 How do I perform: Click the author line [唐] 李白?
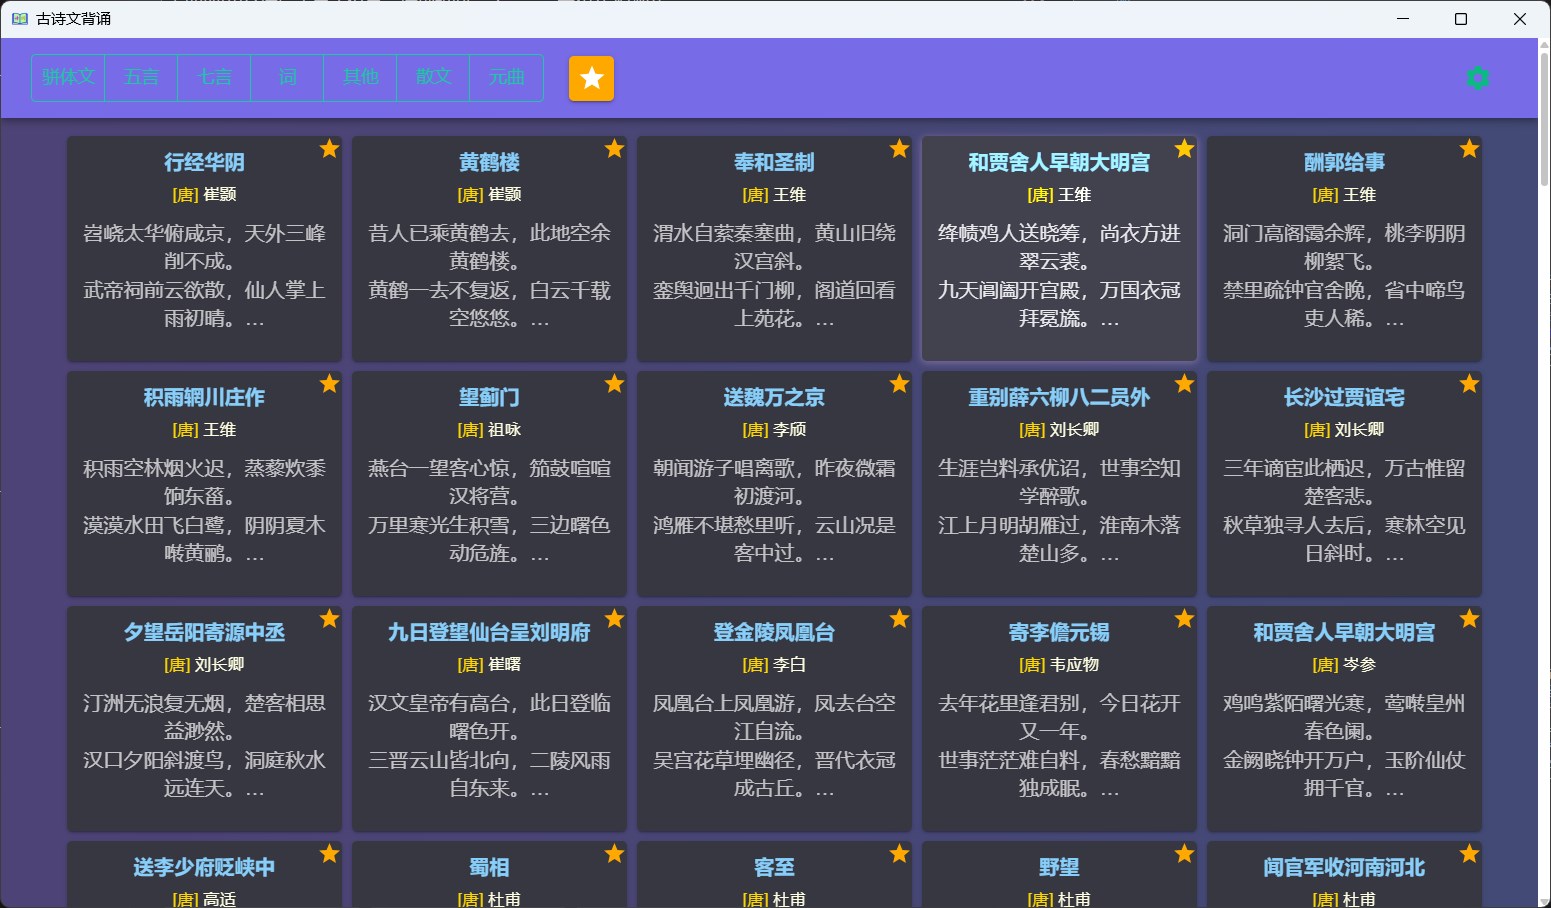click(774, 665)
